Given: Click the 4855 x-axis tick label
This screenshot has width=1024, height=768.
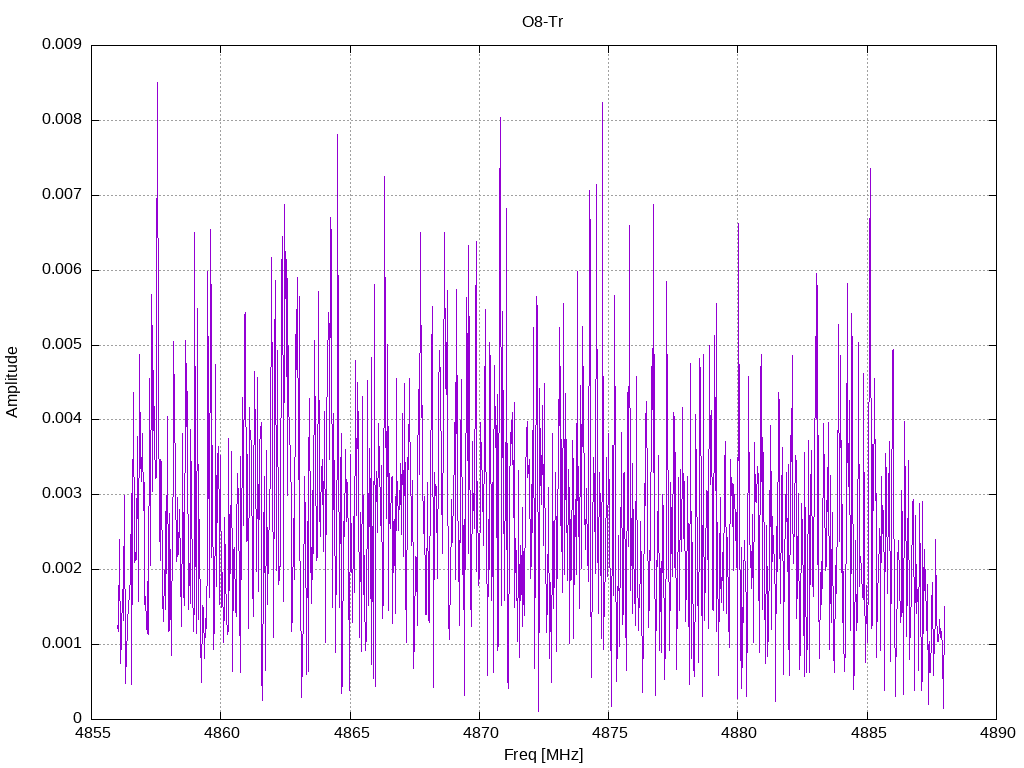Looking at the screenshot, I should [91, 733].
